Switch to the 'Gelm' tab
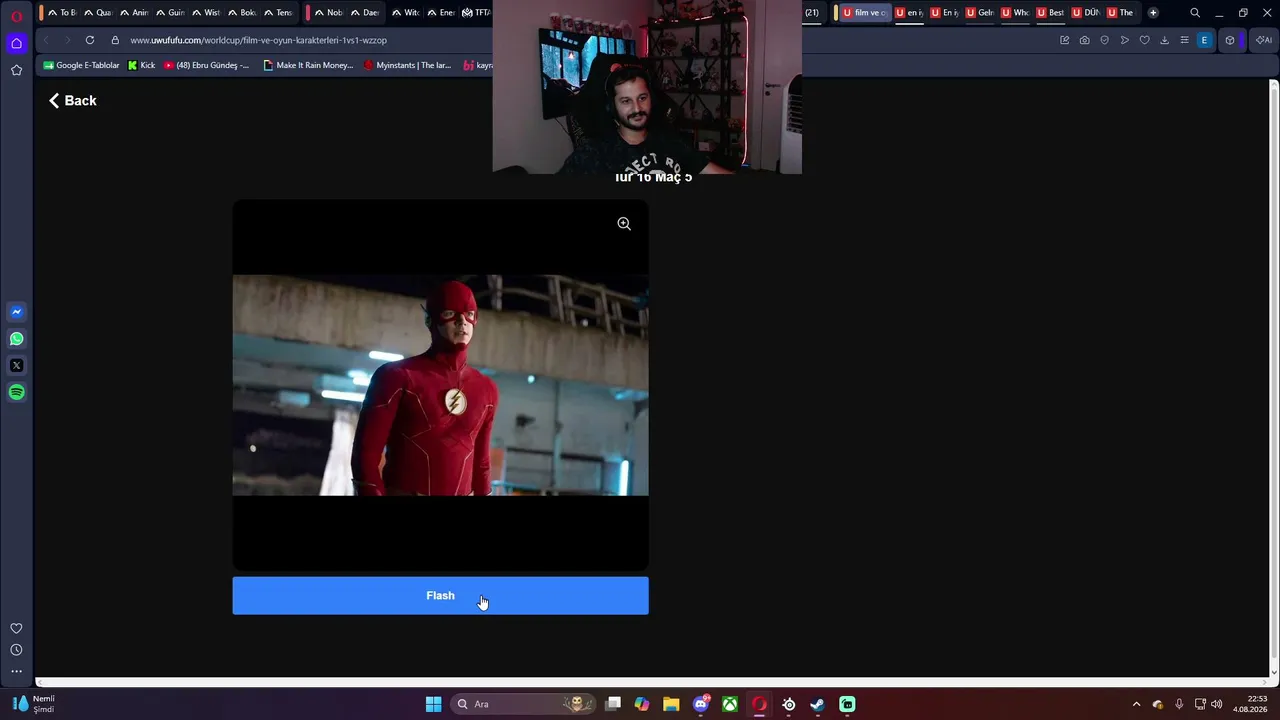Image resolution: width=1280 pixels, height=720 pixels. 978,13
